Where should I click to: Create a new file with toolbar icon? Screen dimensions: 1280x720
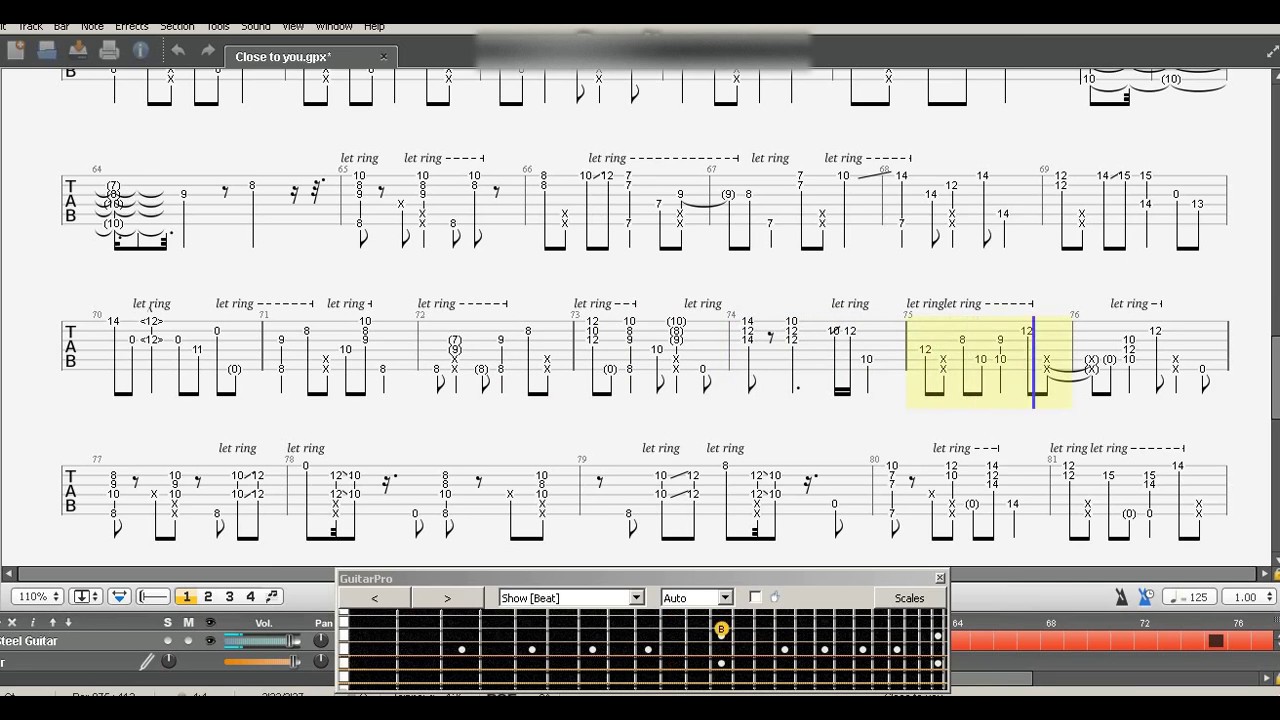coord(15,50)
